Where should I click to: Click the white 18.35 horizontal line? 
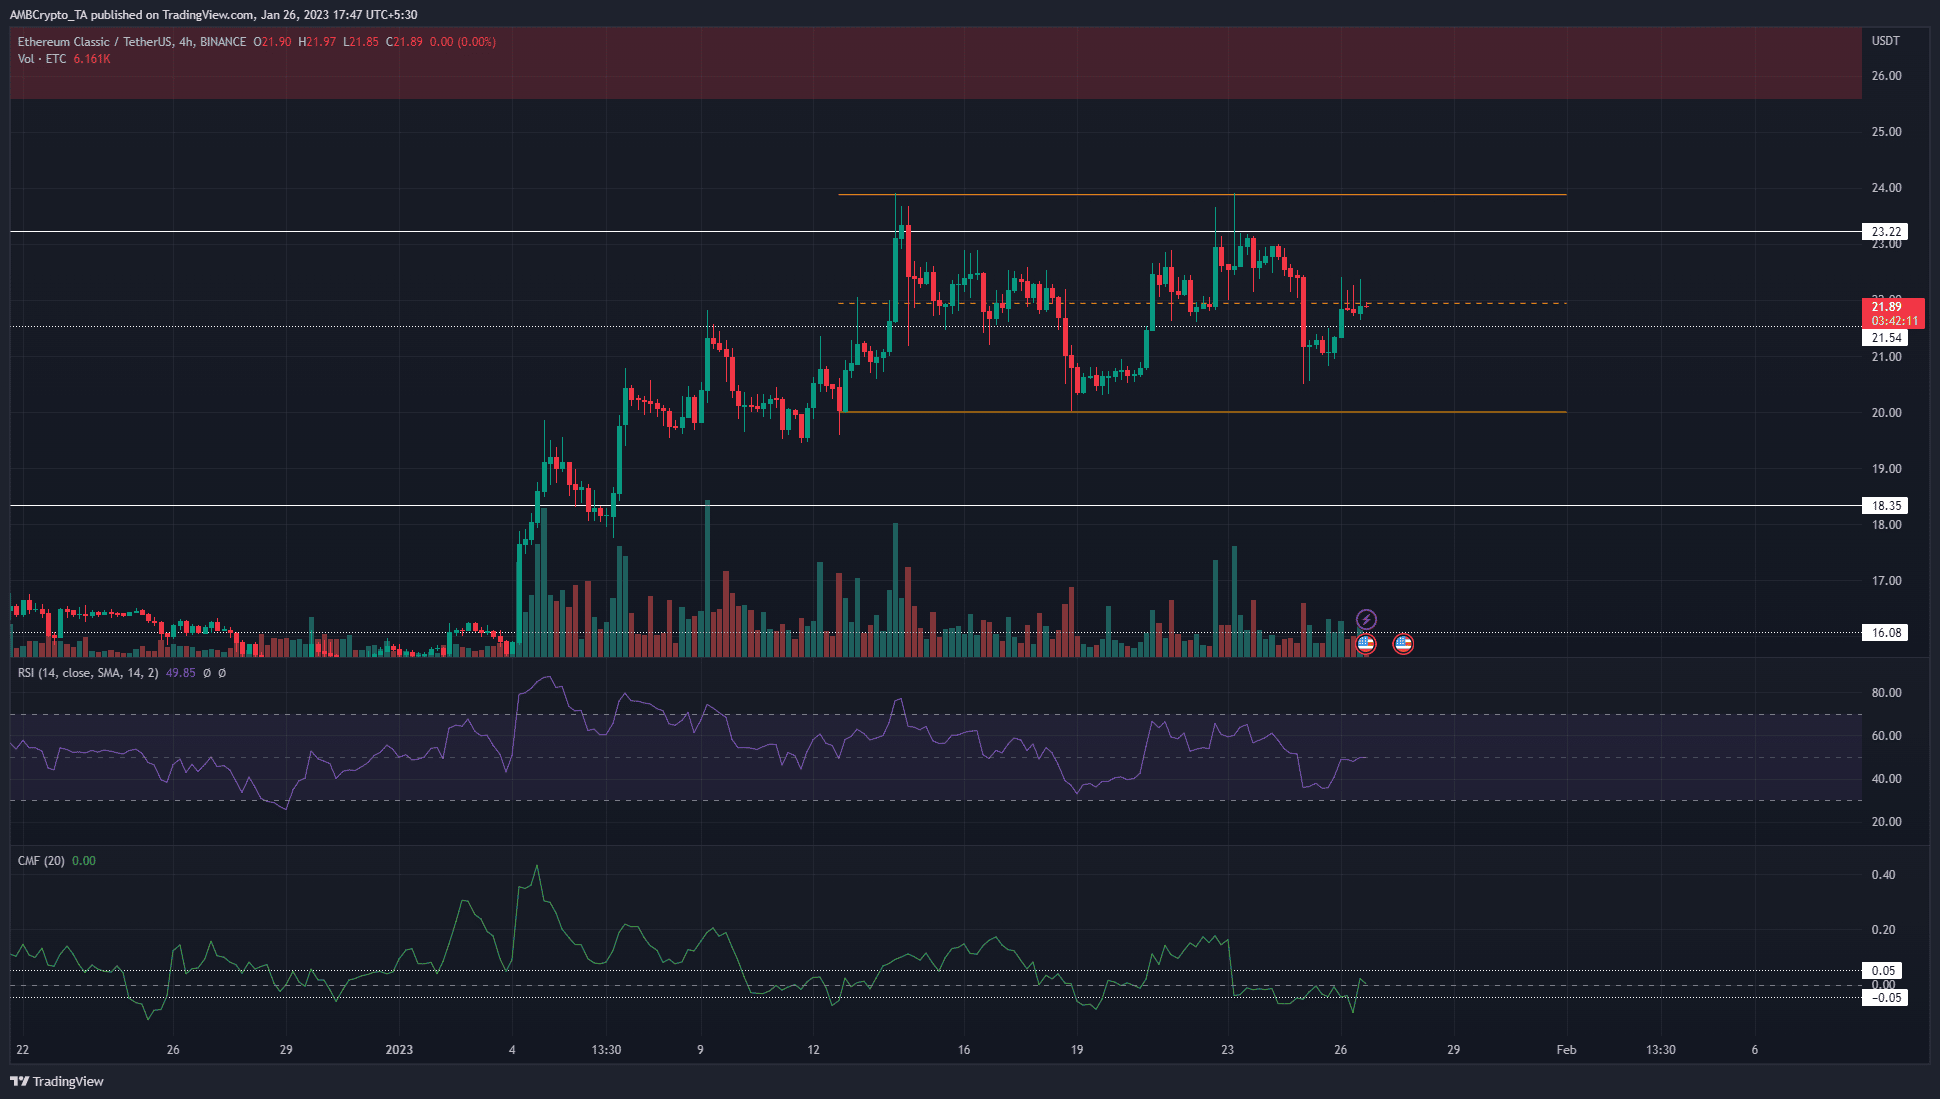click(936, 506)
